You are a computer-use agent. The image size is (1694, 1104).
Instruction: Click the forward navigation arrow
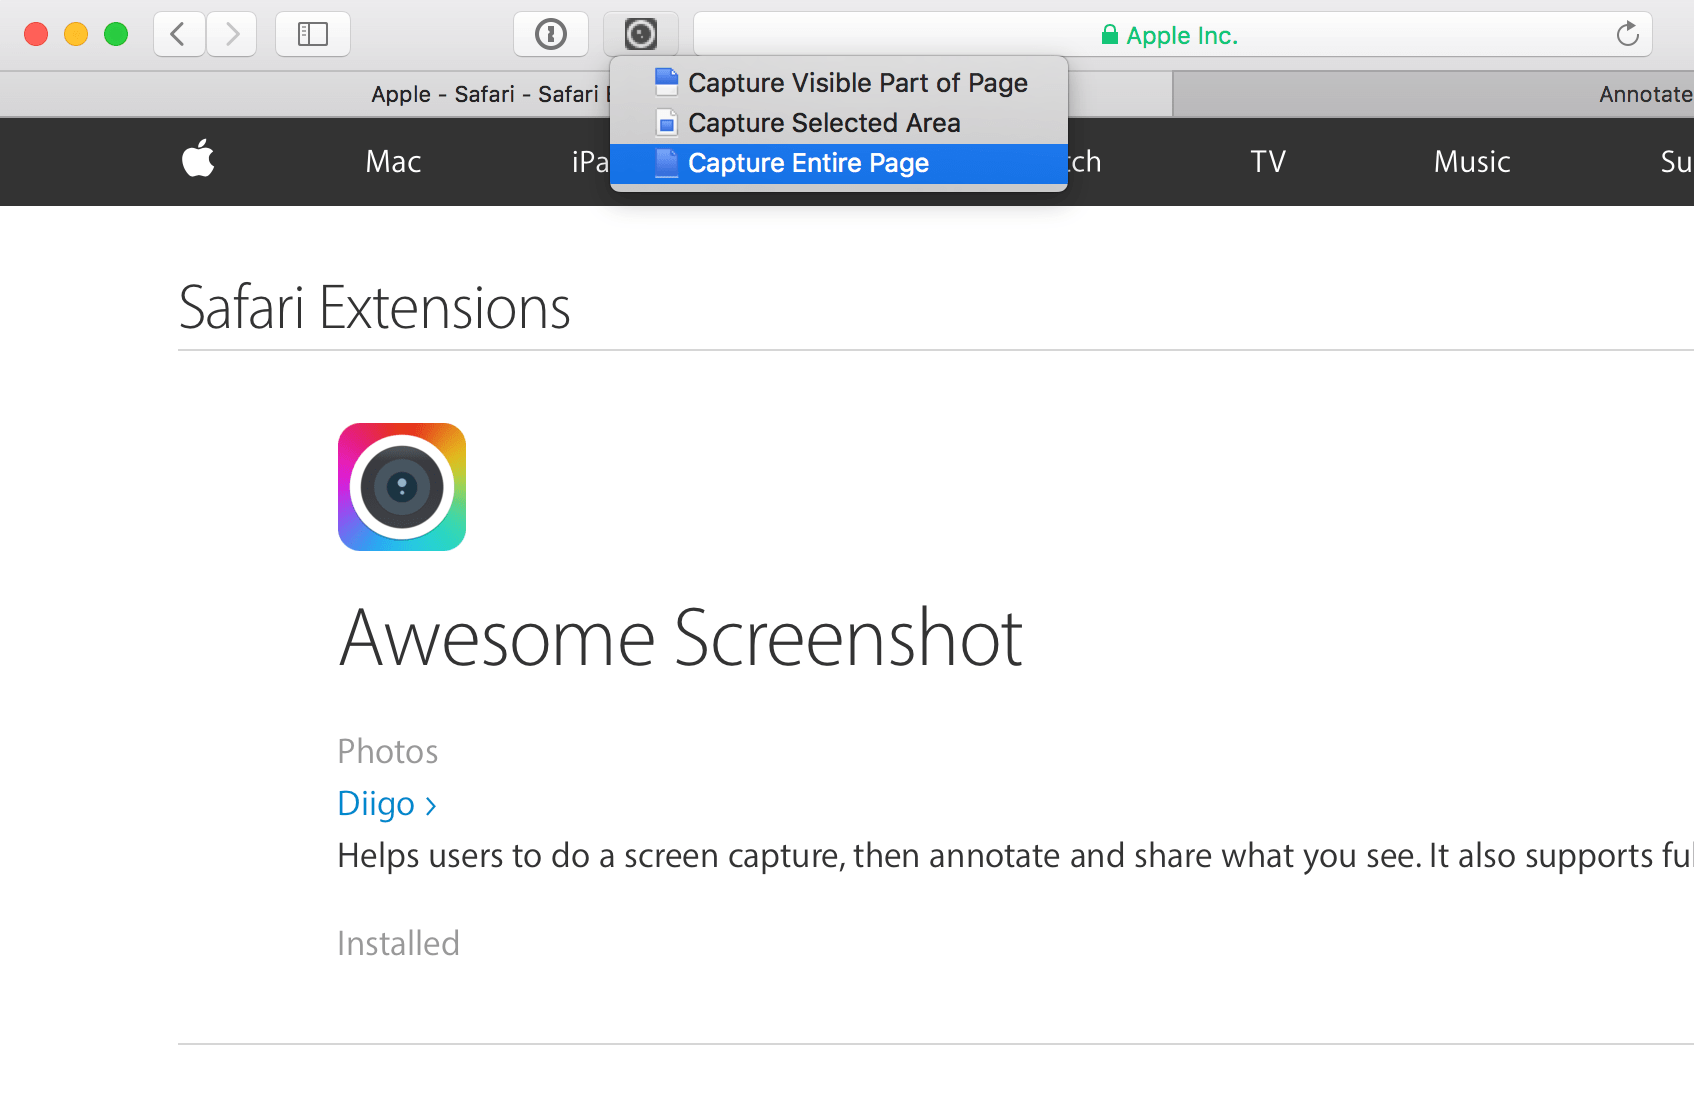(232, 34)
